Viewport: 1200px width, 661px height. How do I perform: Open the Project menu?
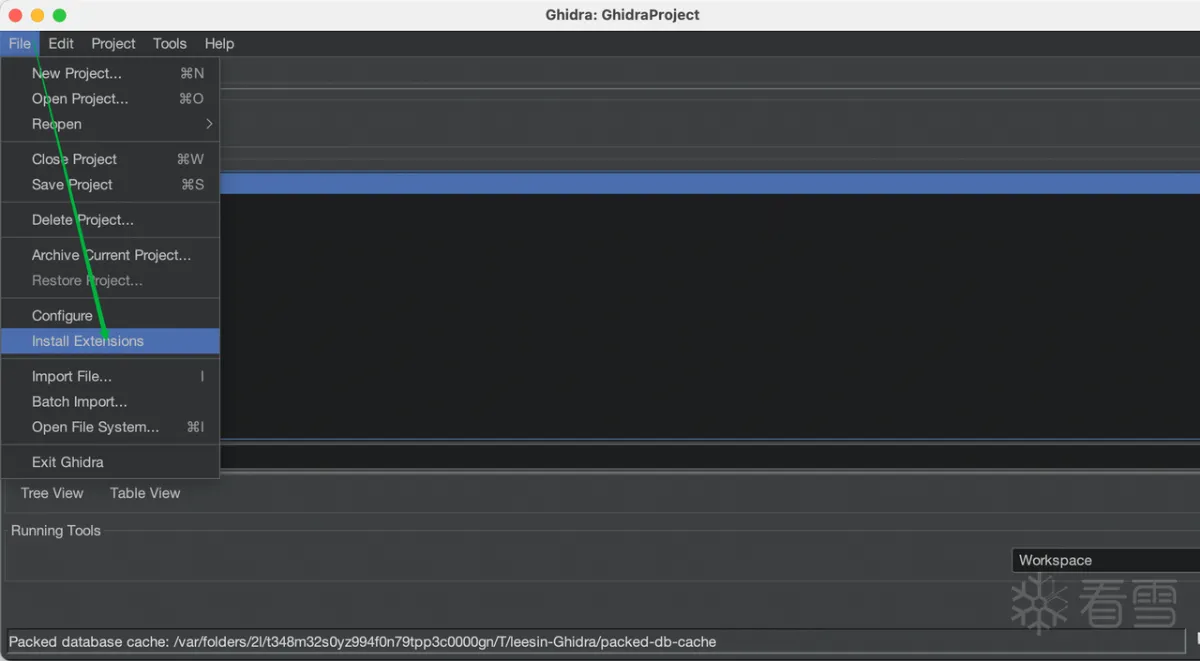113,43
